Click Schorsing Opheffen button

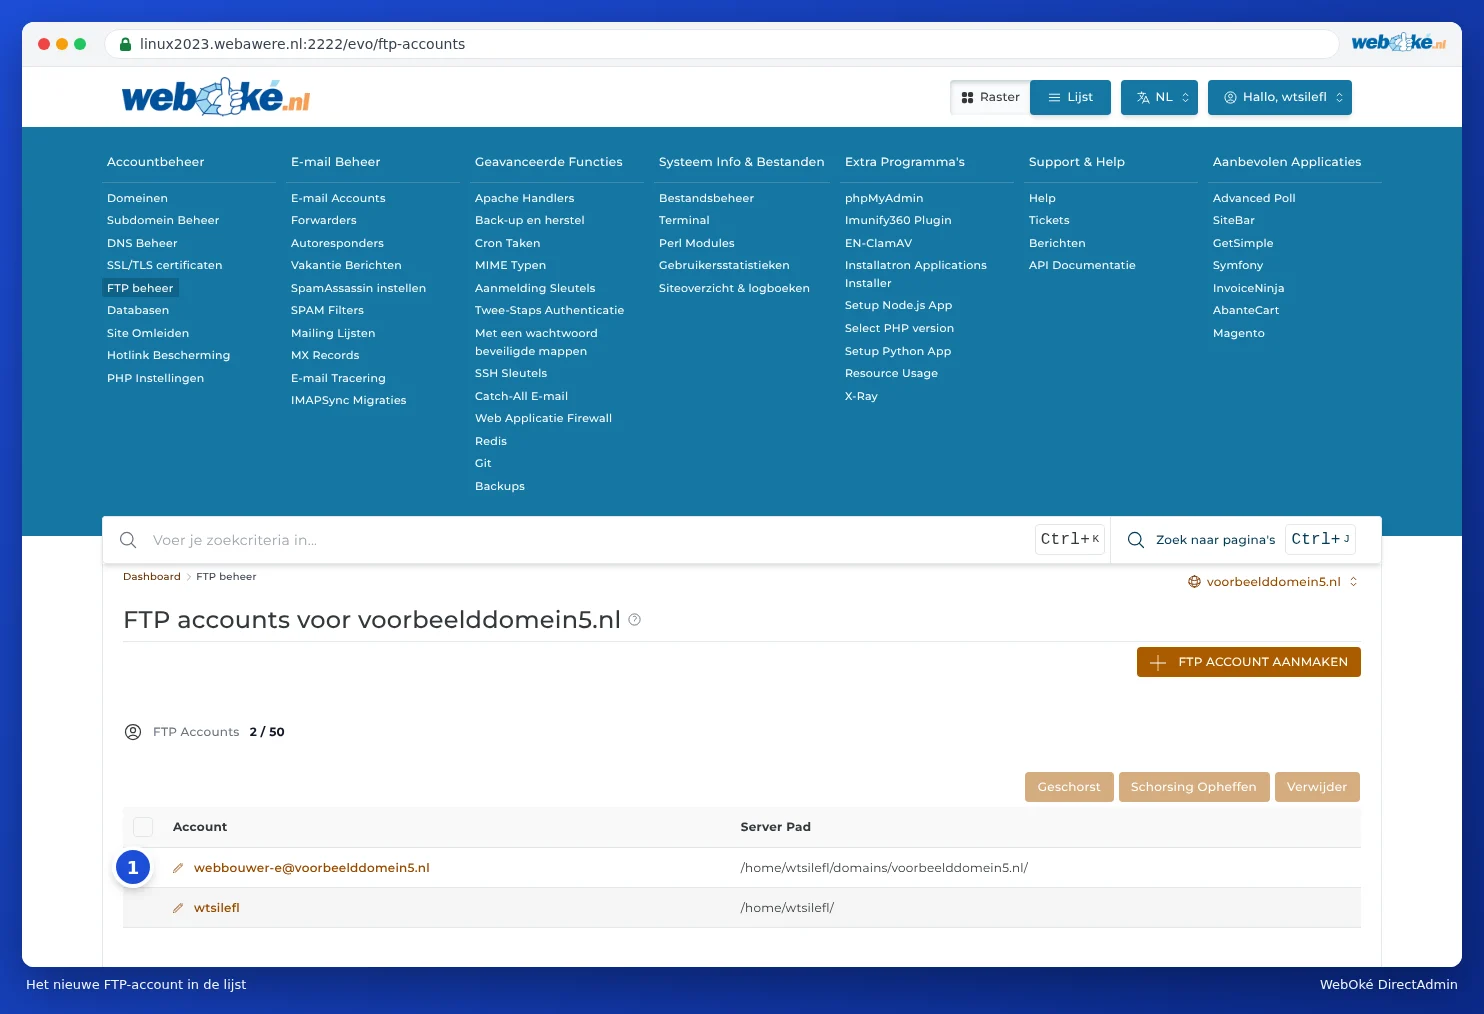click(x=1194, y=787)
